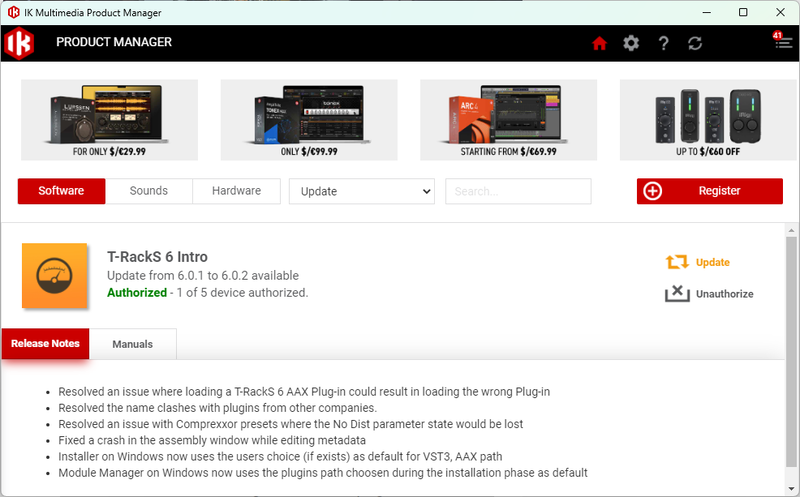
Task: Select the Software tab
Action: pyautogui.click(x=61, y=191)
